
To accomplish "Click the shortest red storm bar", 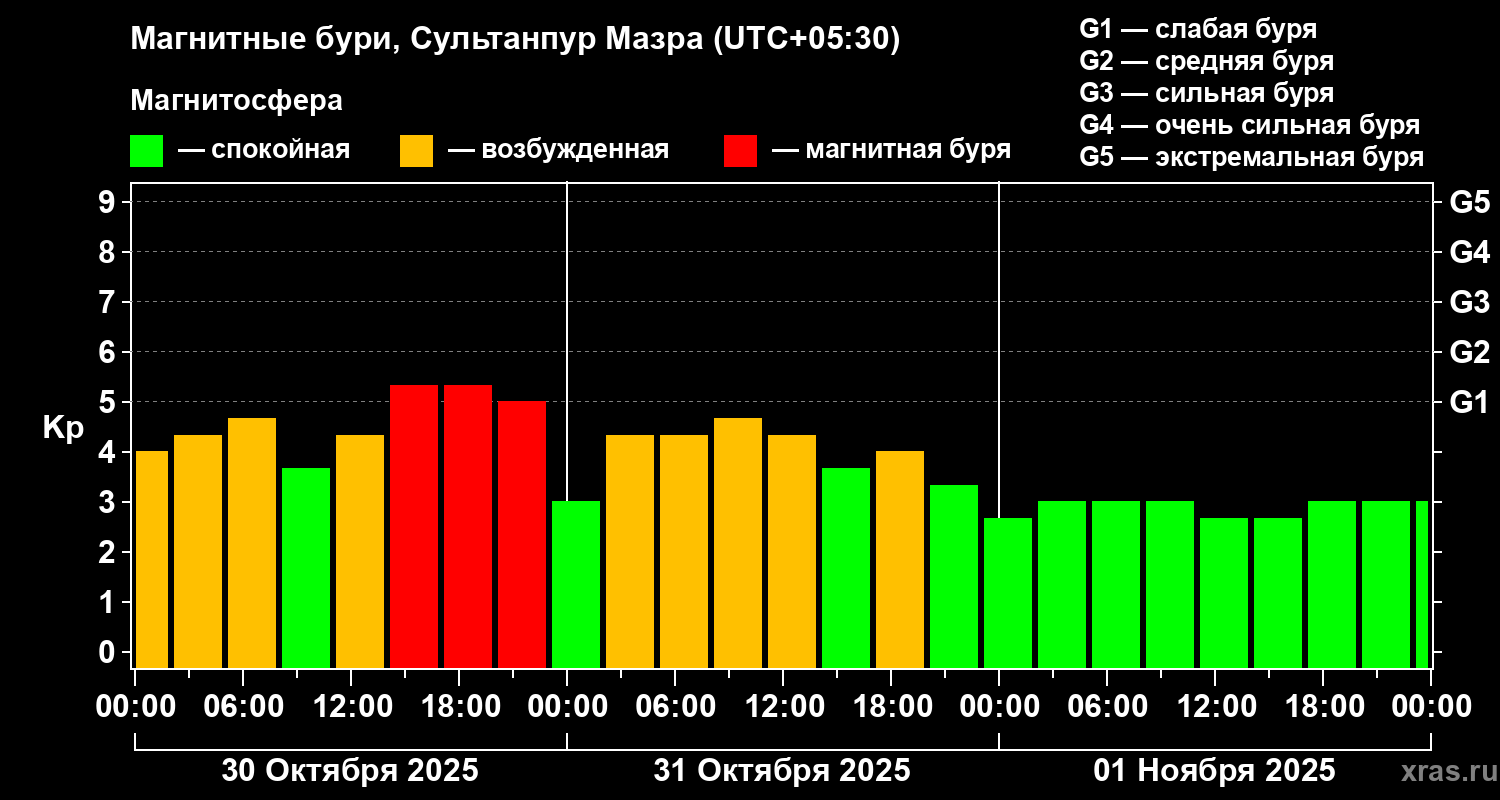I will (522, 534).
